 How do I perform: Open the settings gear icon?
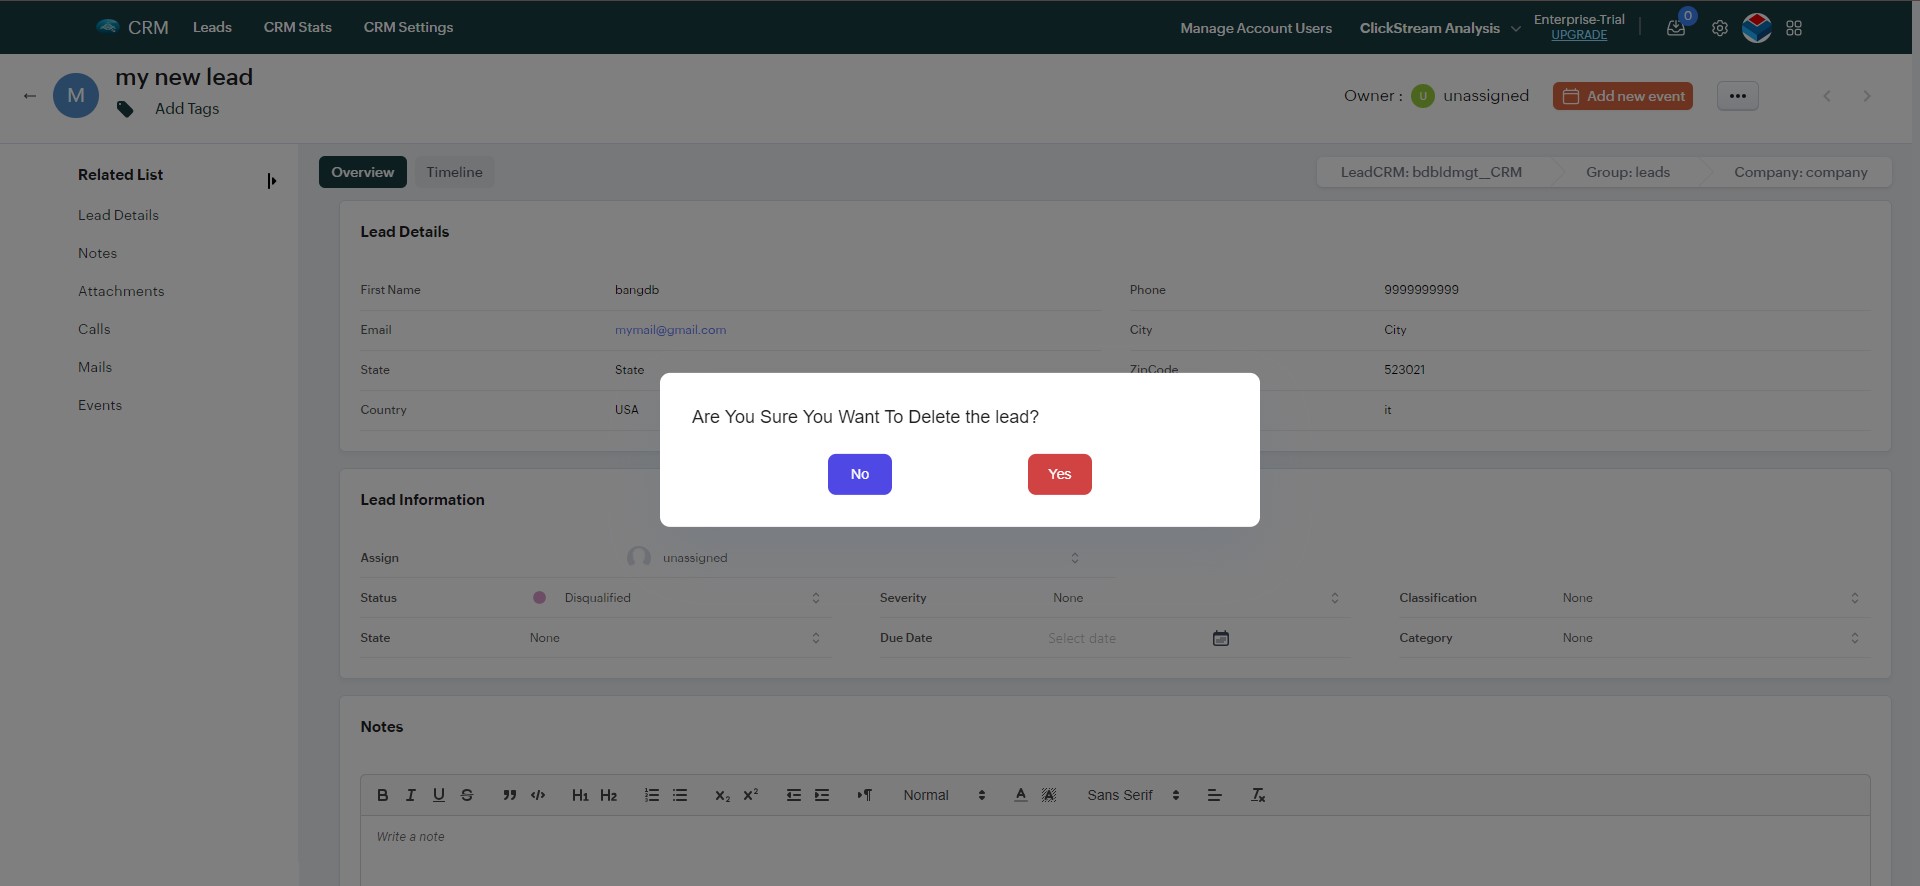(x=1719, y=28)
